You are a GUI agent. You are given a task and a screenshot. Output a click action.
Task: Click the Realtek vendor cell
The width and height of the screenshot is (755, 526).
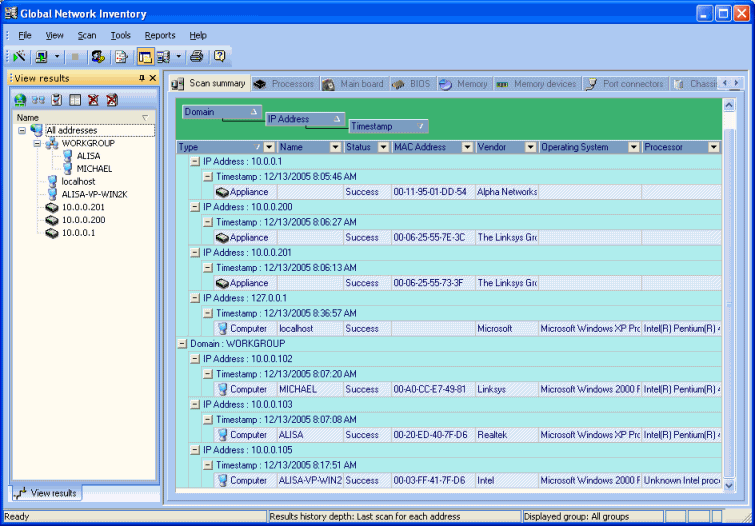pos(507,434)
